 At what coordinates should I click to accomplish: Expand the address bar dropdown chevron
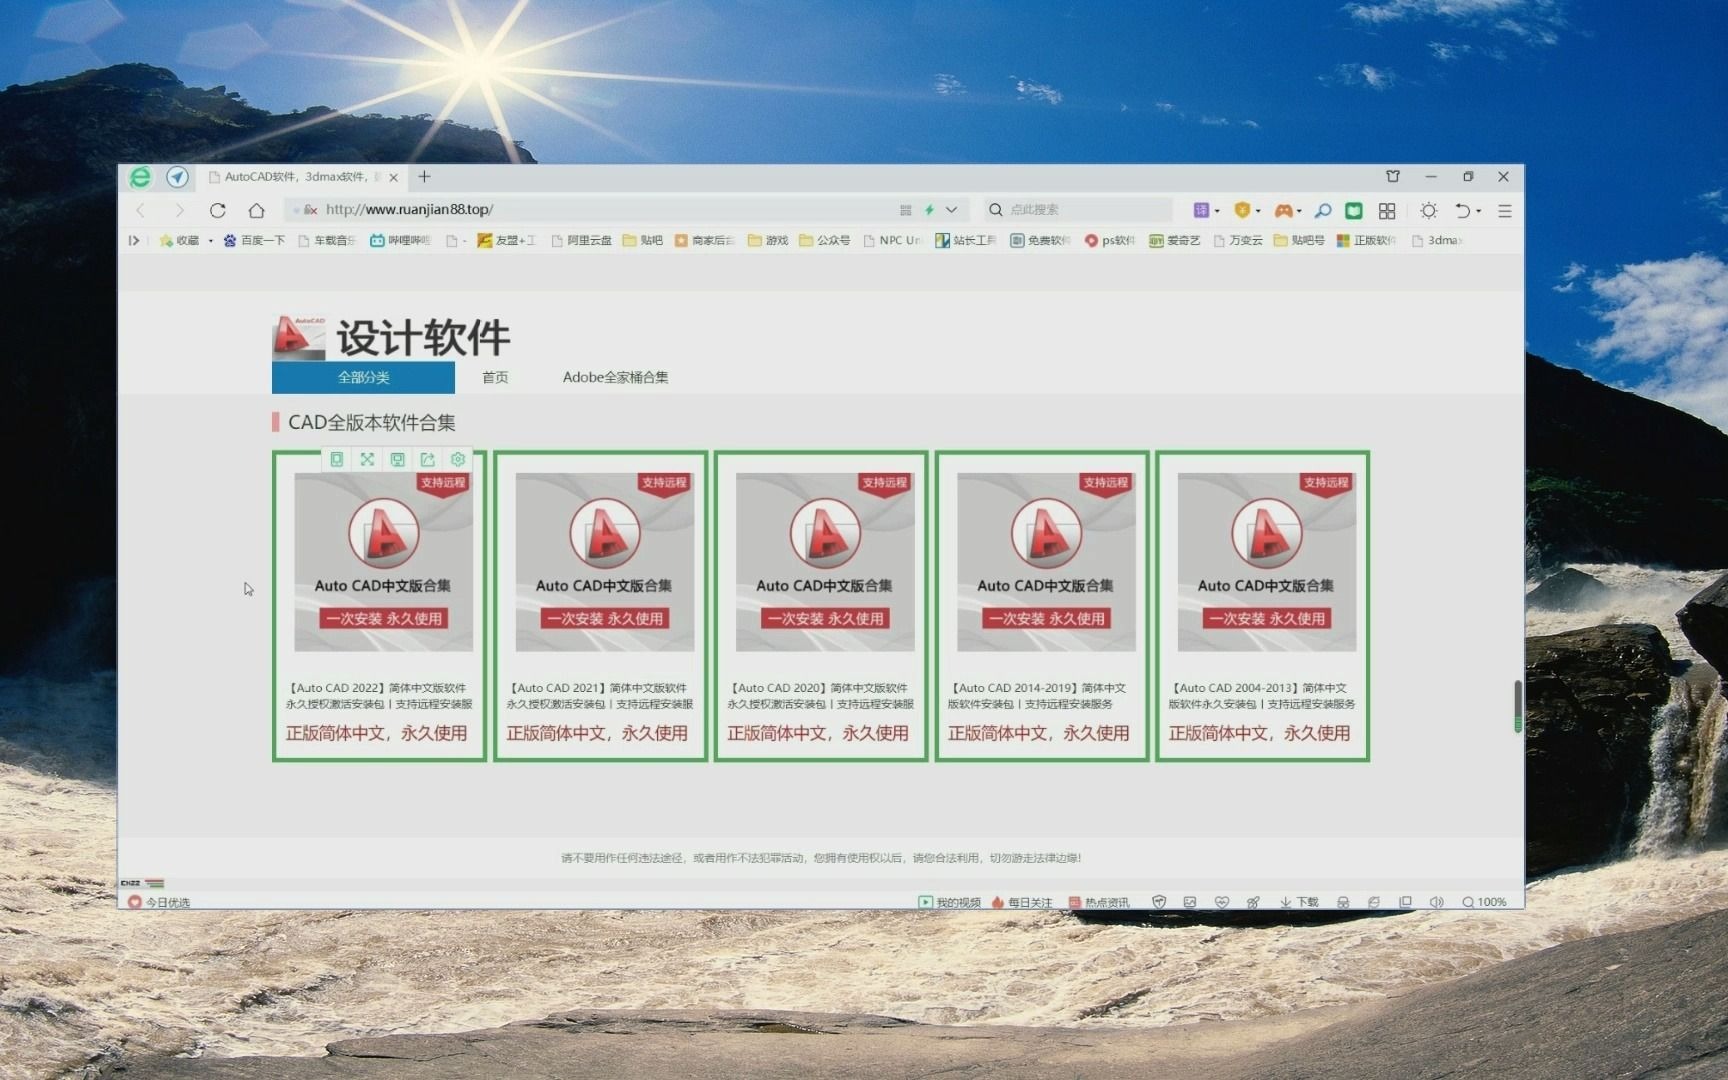coord(952,210)
